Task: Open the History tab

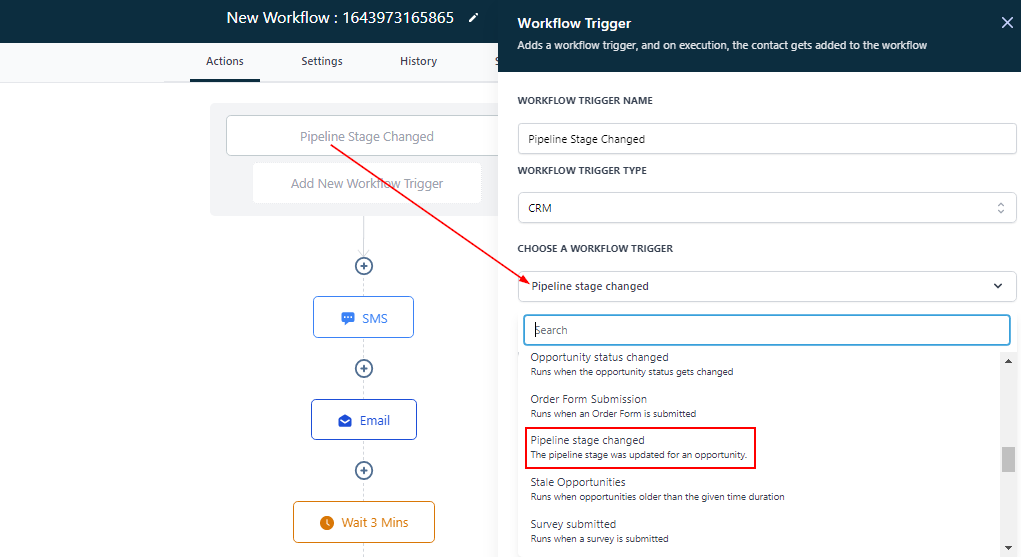Action: 418,62
